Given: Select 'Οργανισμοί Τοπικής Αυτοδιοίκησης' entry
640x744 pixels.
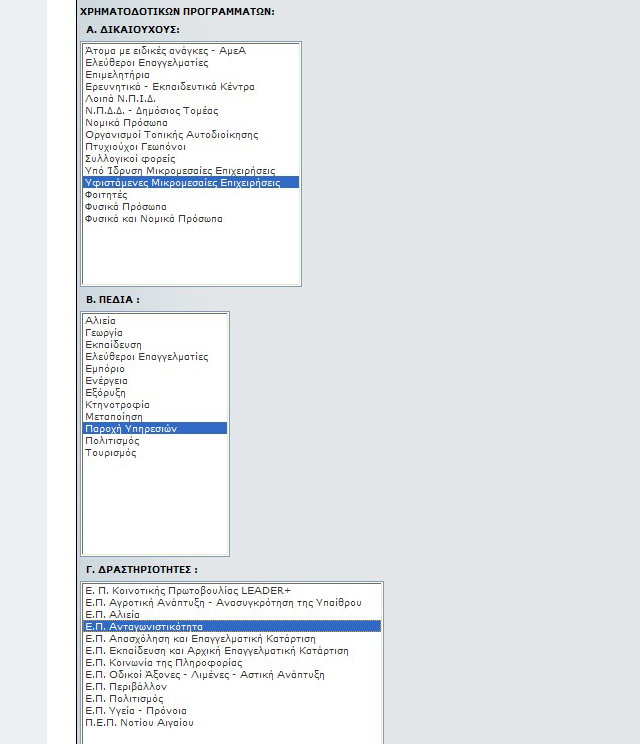Looking at the screenshot, I should click(191, 135).
